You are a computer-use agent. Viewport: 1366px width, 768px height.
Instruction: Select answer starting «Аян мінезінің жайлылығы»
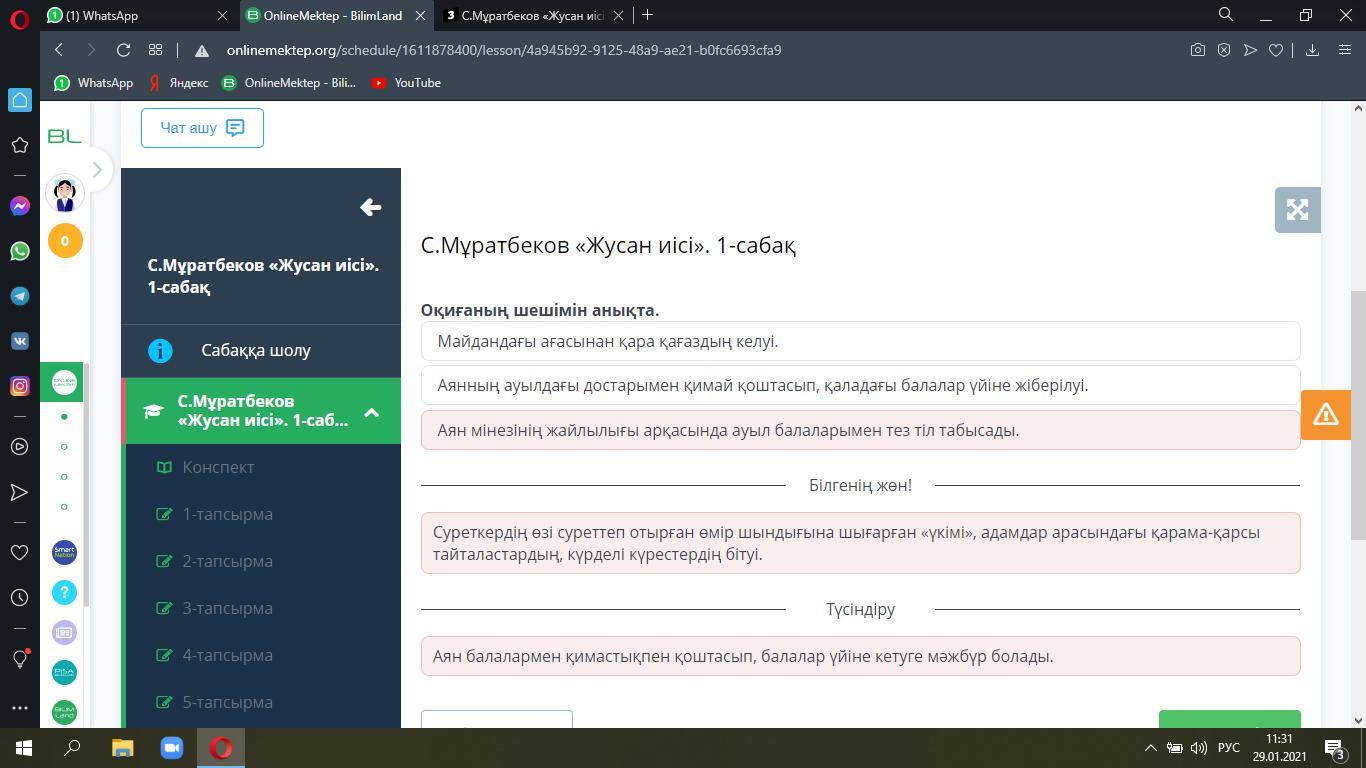(861, 430)
